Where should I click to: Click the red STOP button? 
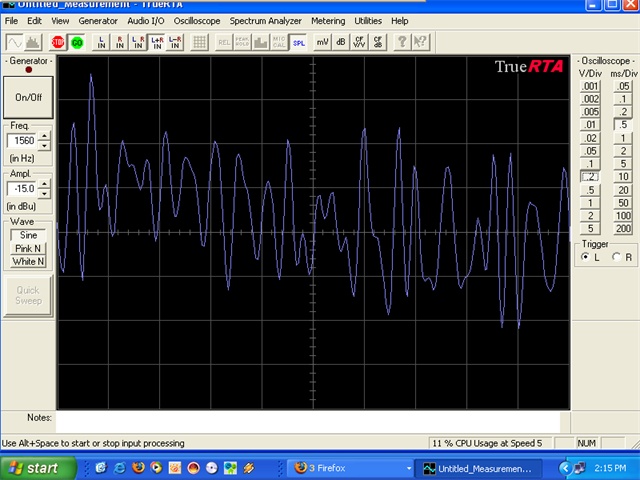point(58,42)
